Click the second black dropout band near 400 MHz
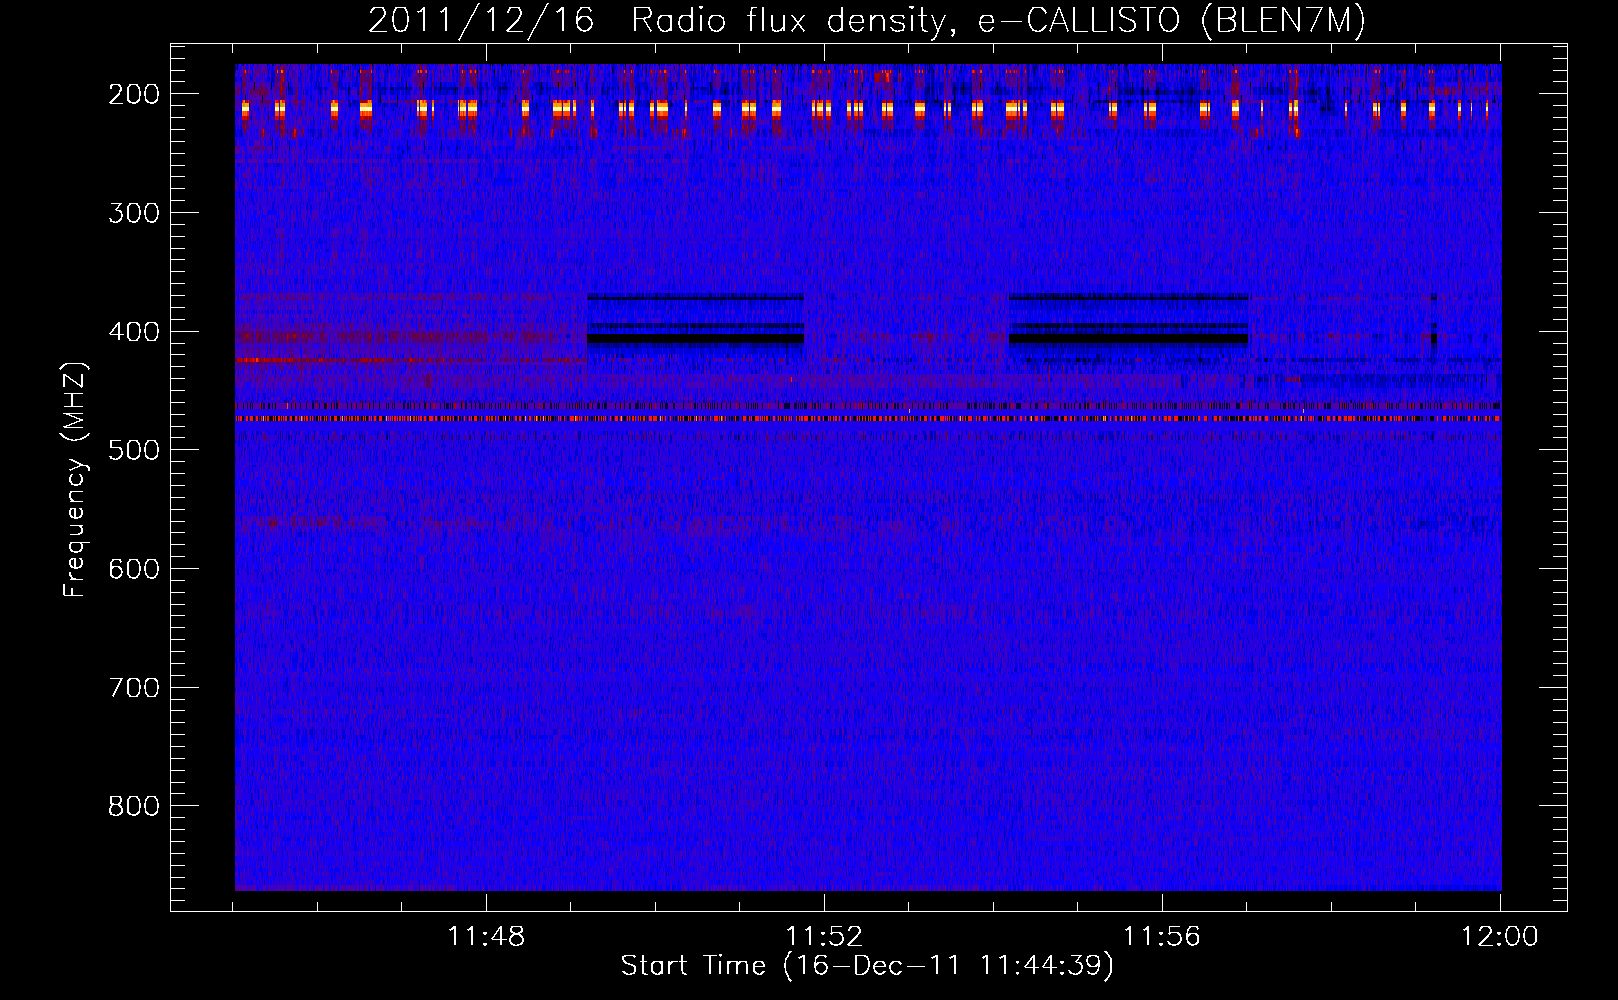 [1129, 339]
